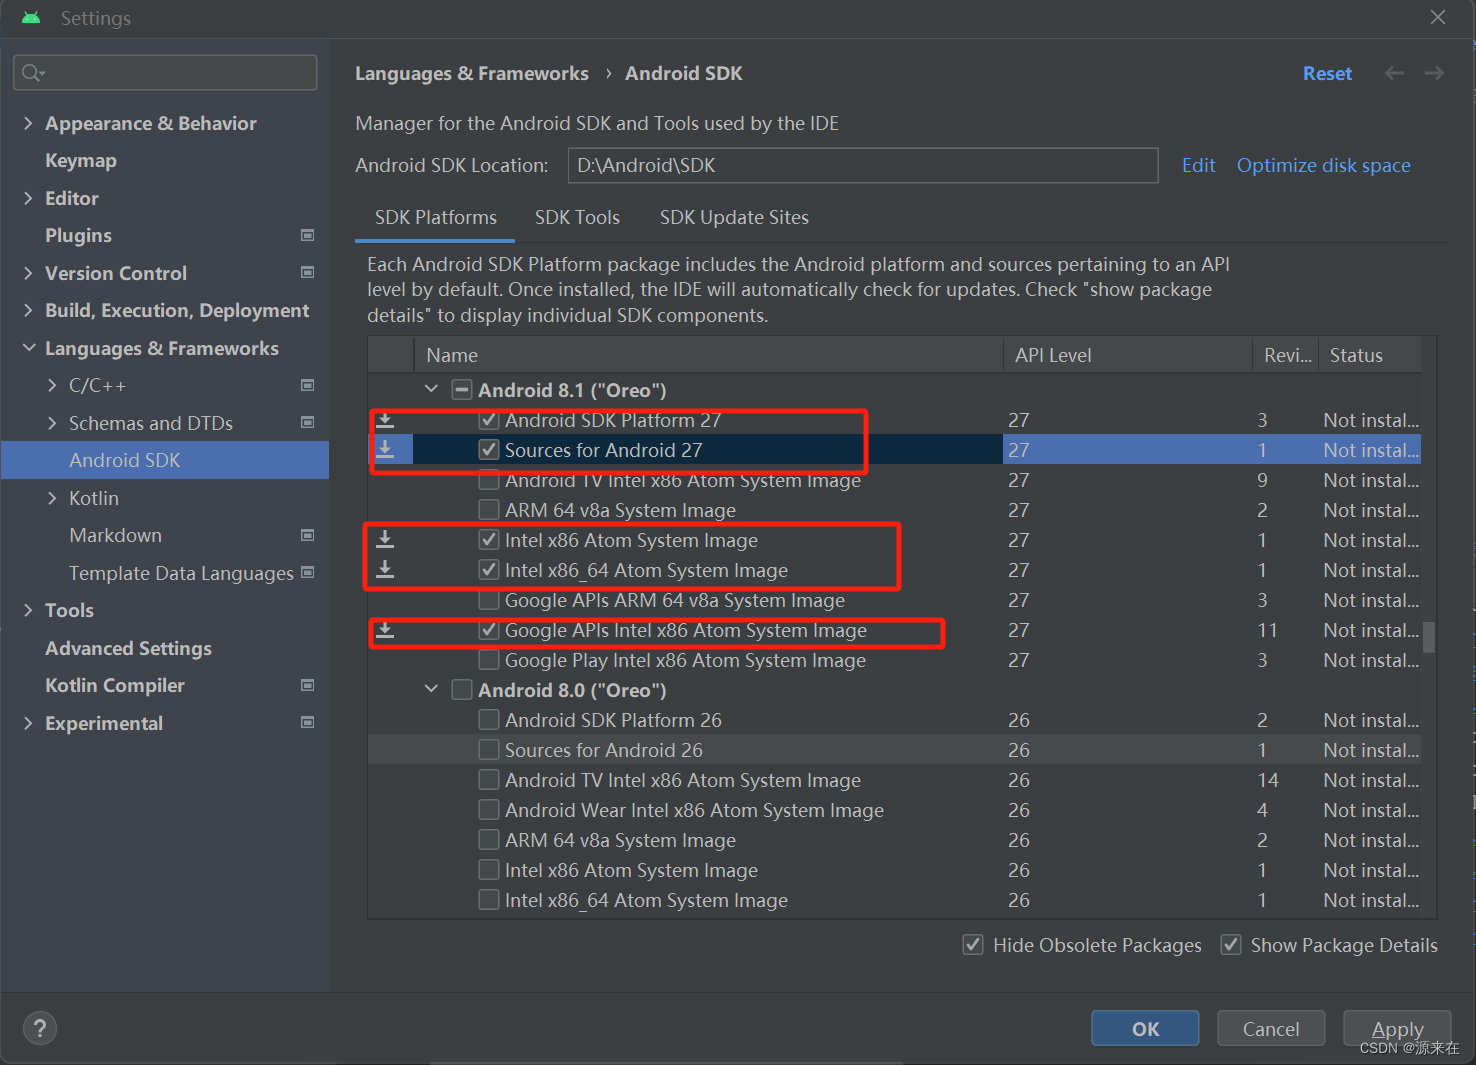Open Advanced Settings page
The image size is (1476, 1065).
coord(128,648)
